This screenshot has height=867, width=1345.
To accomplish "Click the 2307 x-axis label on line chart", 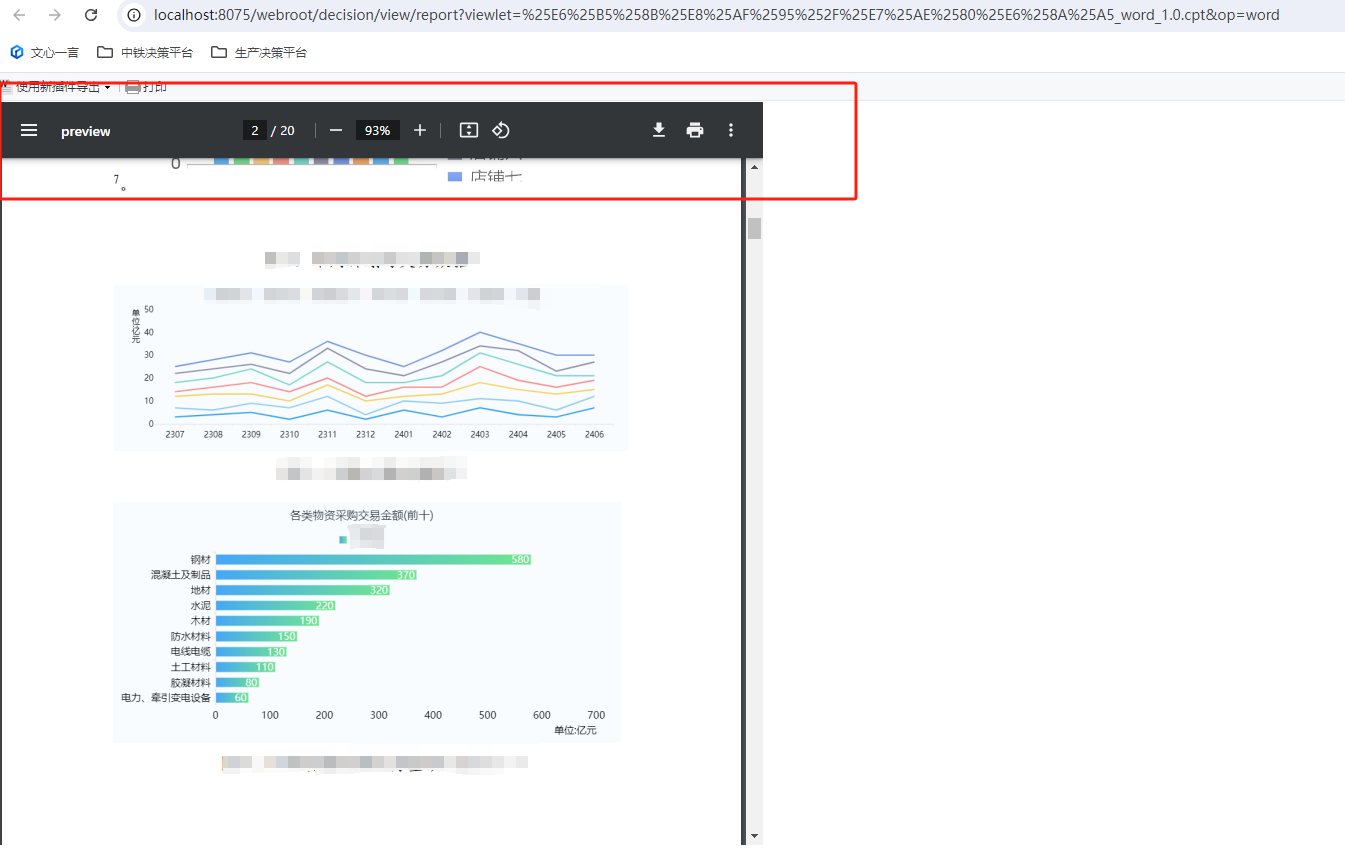I will point(175,435).
